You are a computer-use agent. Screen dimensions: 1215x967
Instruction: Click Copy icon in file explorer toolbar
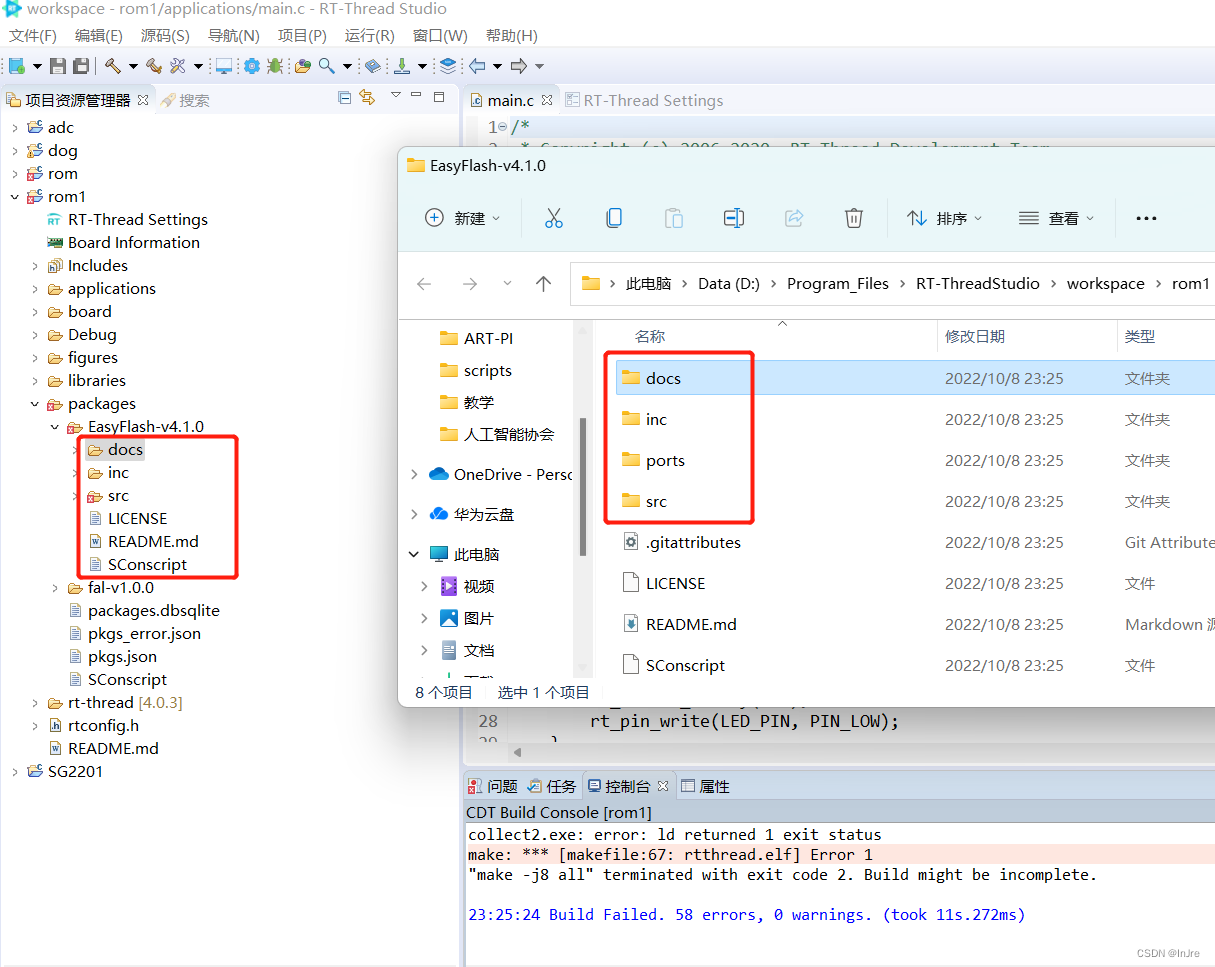coord(614,218)
